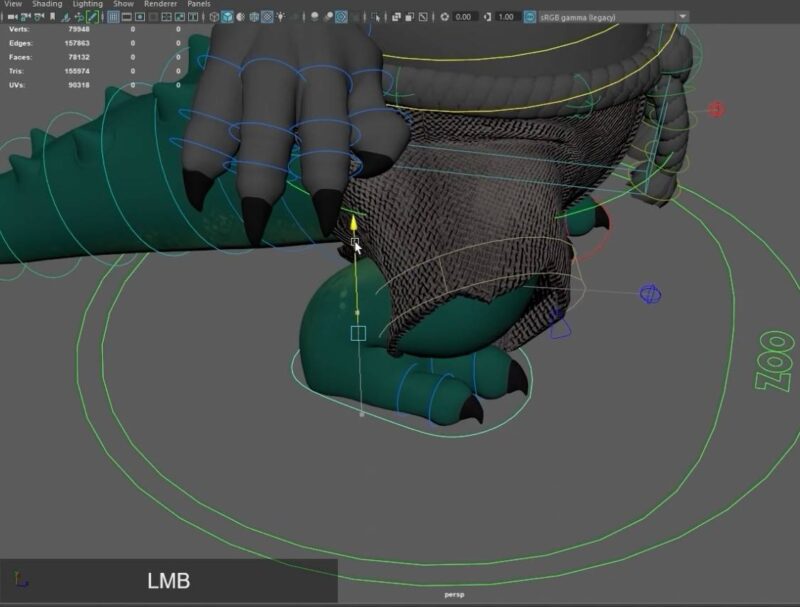The image size is (800, 607).
Task: Toggle the resolution gate overlay
Action: [x=138, y=17]
